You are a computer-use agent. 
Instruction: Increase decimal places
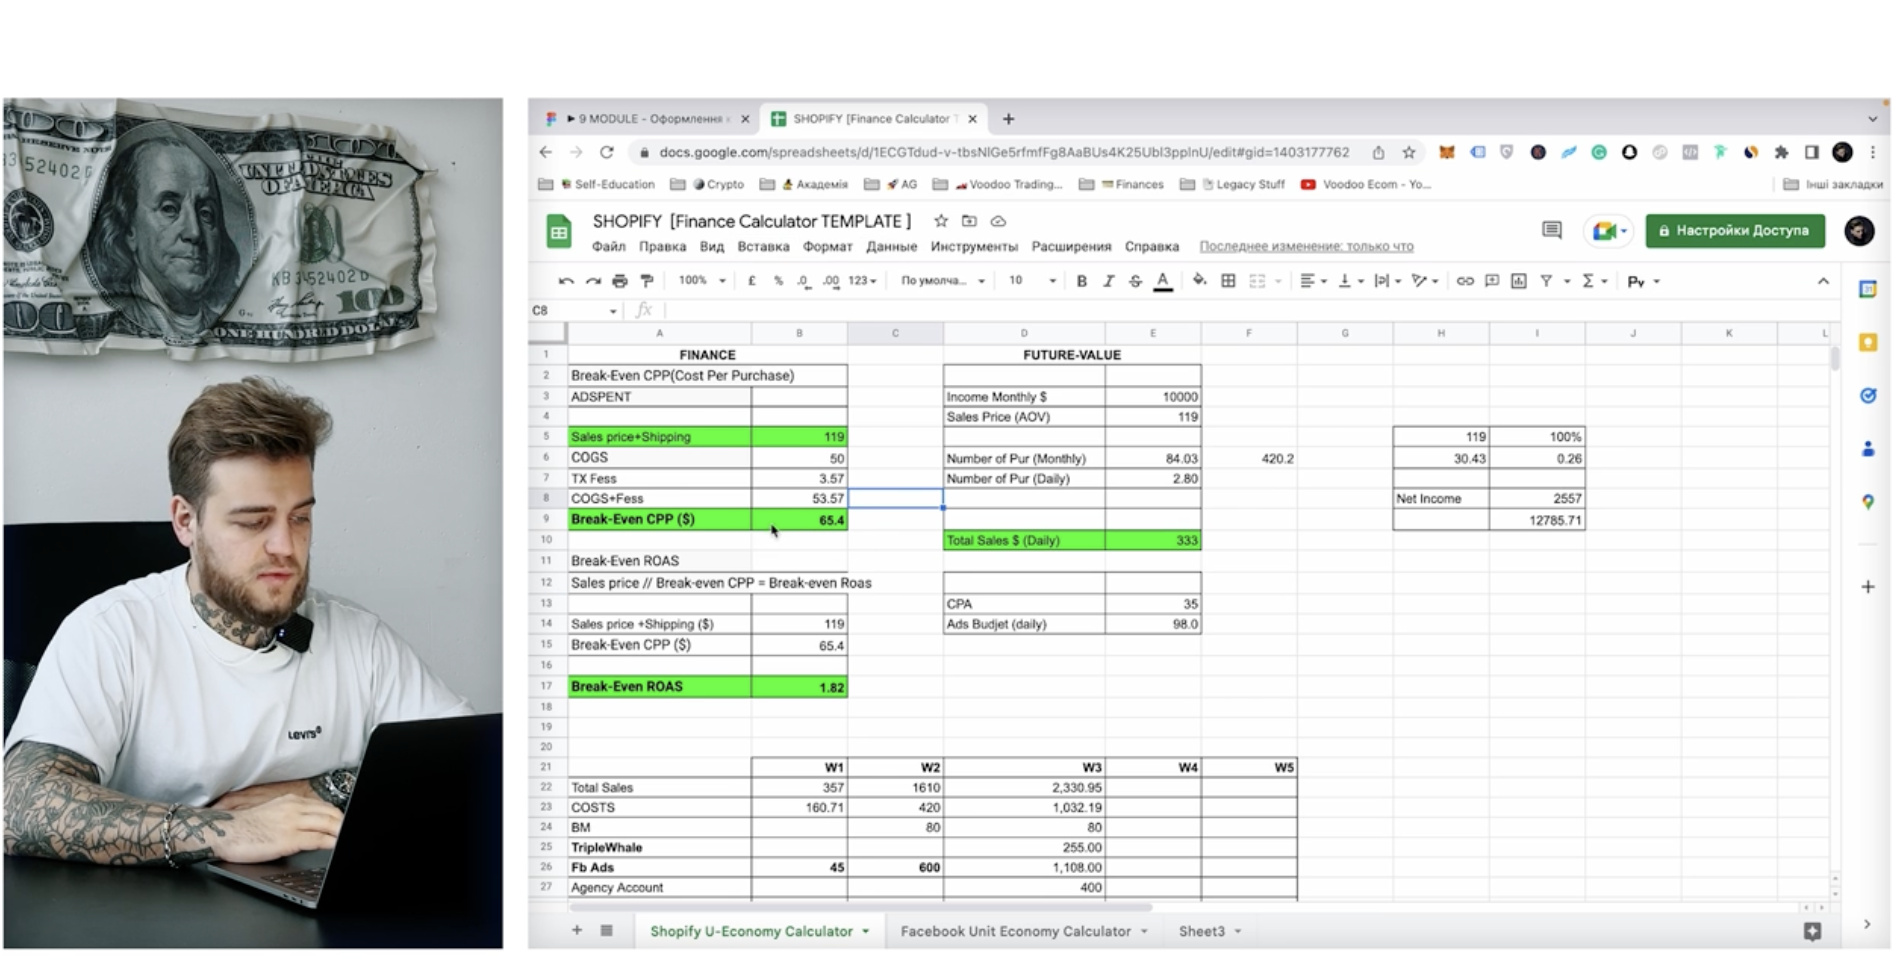click(831, 281)
